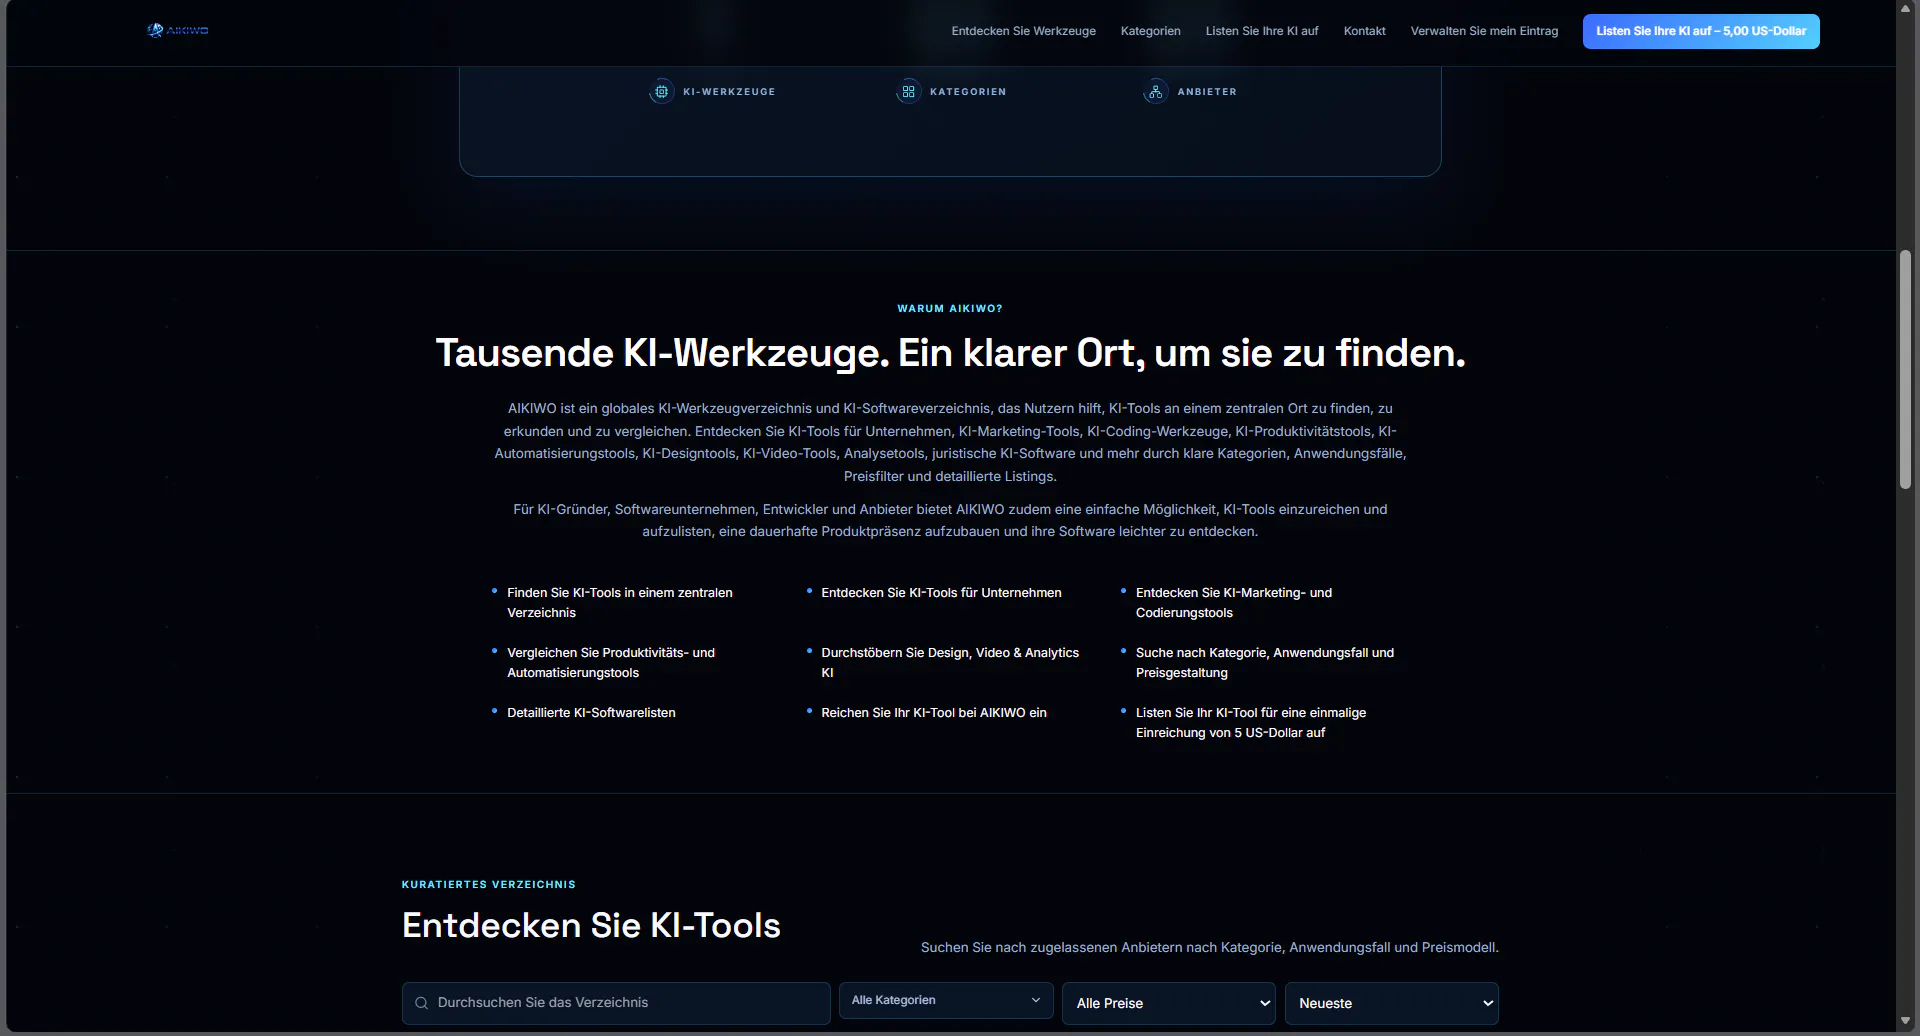
Task: Click the 'KI-WERKZEUGE' stat label
Action: click(729, 92)
